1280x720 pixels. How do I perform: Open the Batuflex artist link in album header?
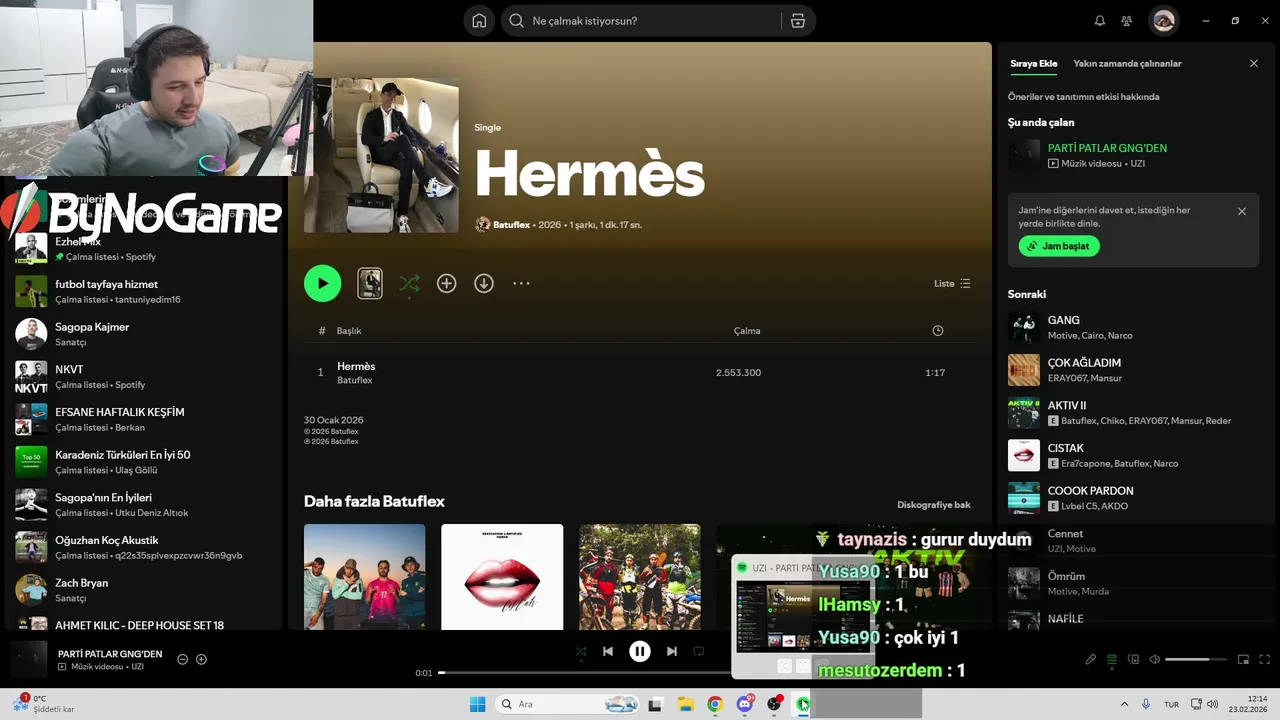click(x=511, y=225)
